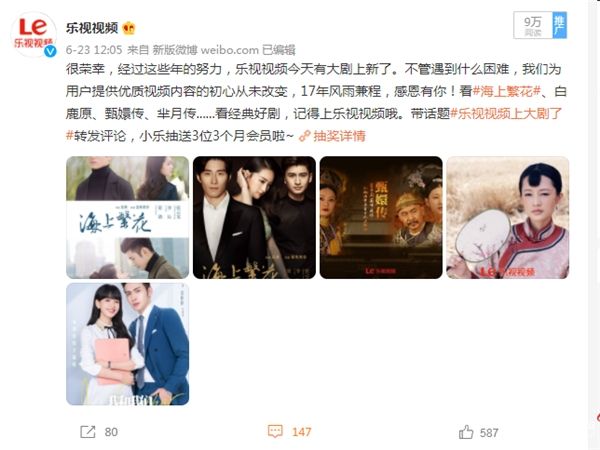This screenshot has height=450, width=600.
Task: Click the 9万 reading count box
Action: (533, 25)
